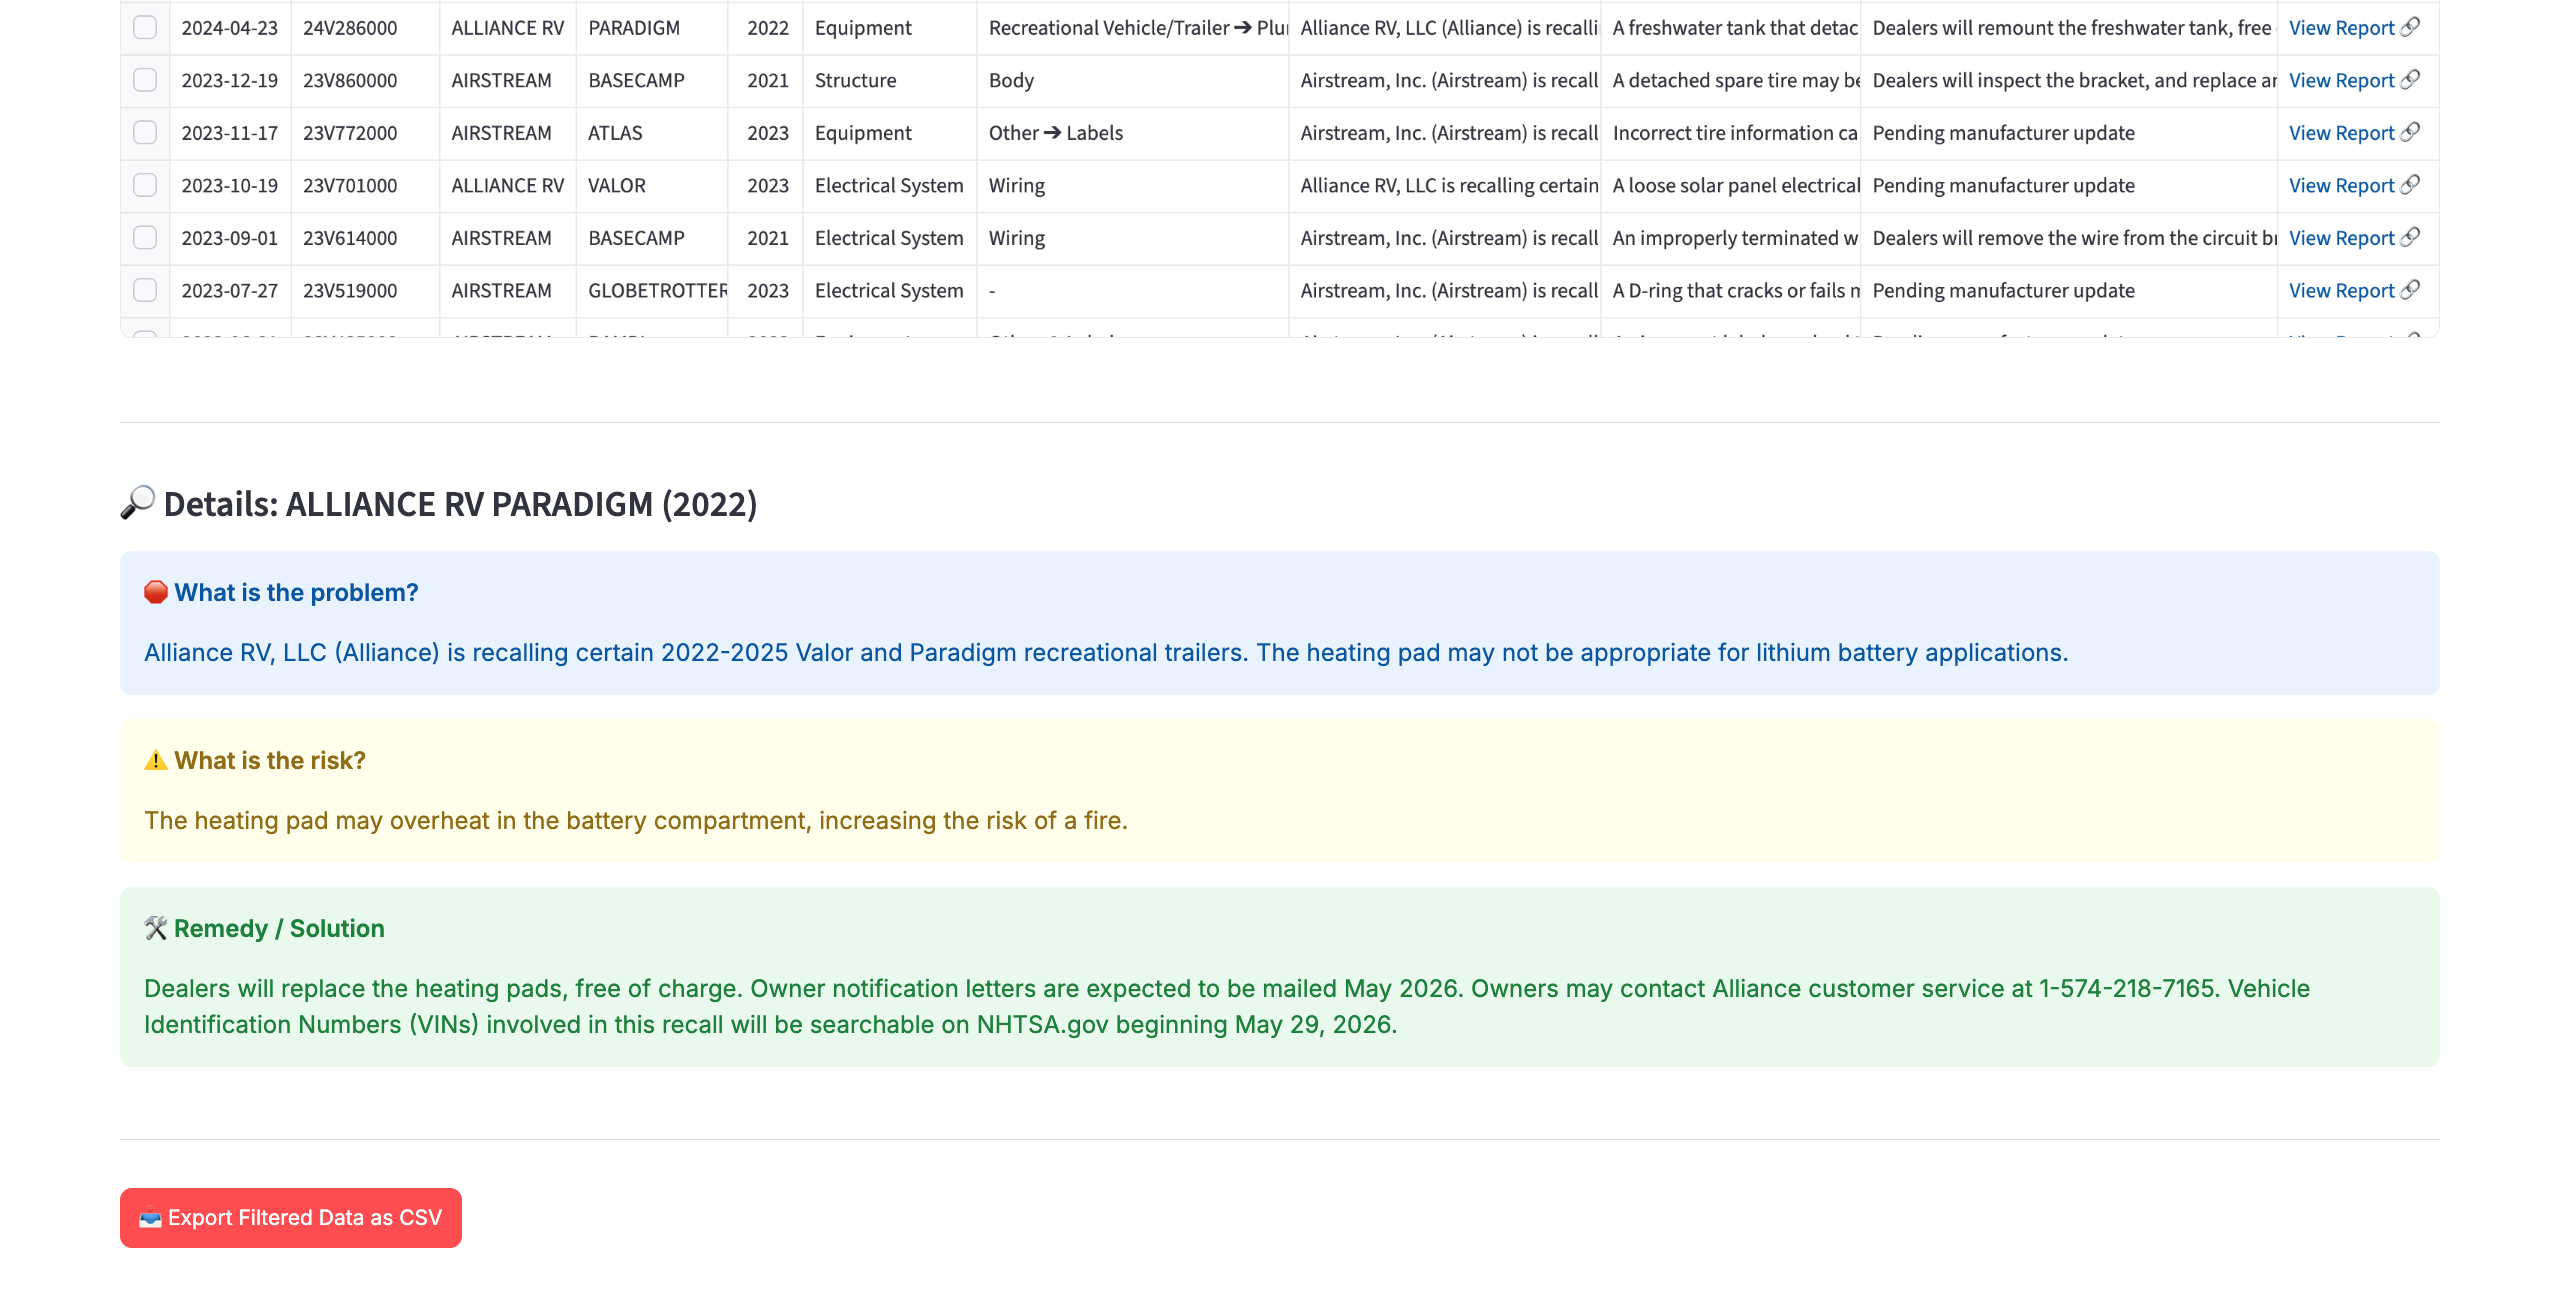The height and width of the screenshot is (1296, 2560).
Task: Click 'A D-ring that cracks or fails' cell
Action: coord(1730,290)
